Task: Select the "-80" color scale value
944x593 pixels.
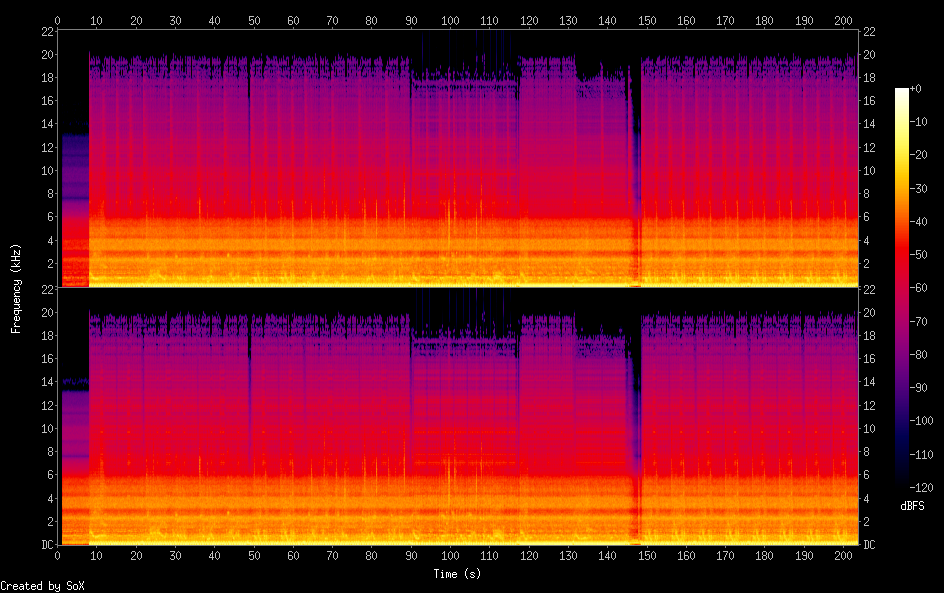Action: 919,355
